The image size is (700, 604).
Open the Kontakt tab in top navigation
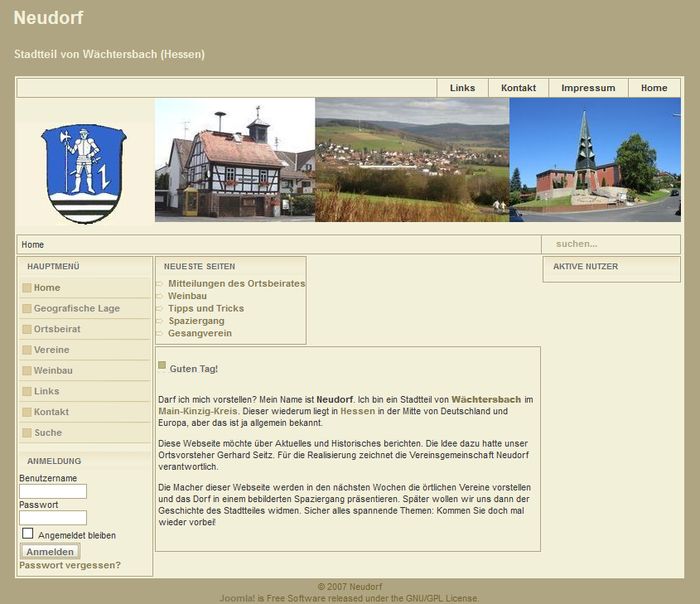518,88
